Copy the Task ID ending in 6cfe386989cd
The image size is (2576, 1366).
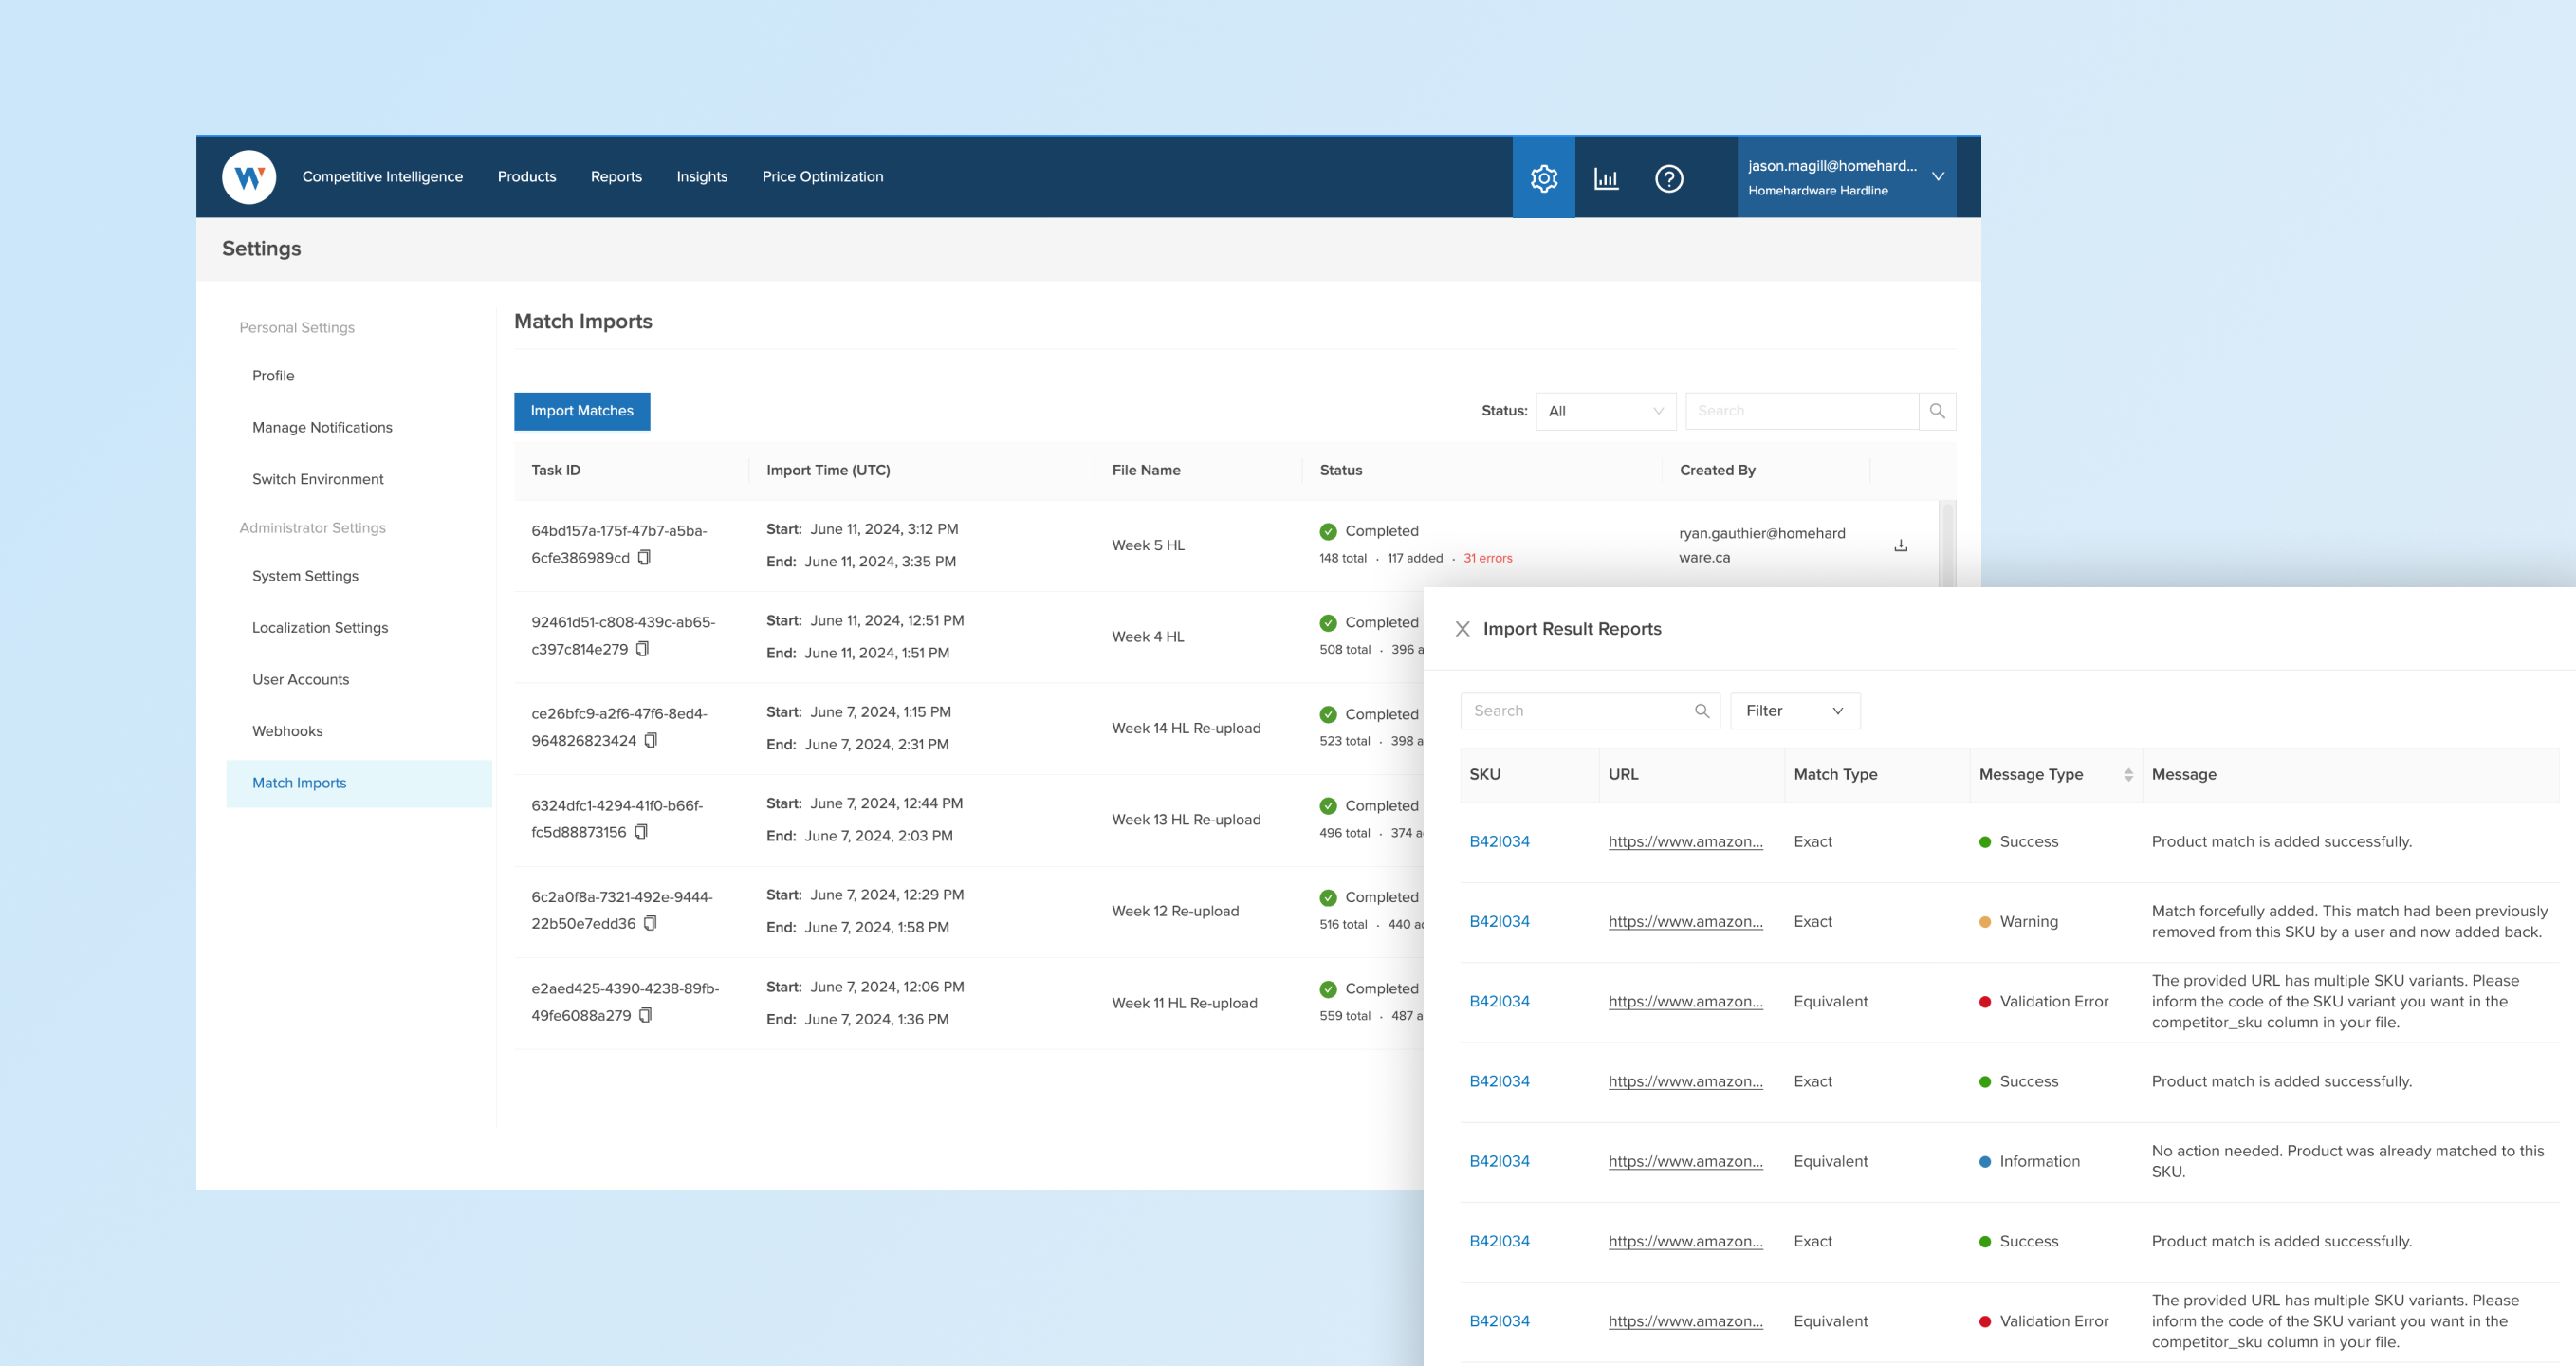(644, 557)
